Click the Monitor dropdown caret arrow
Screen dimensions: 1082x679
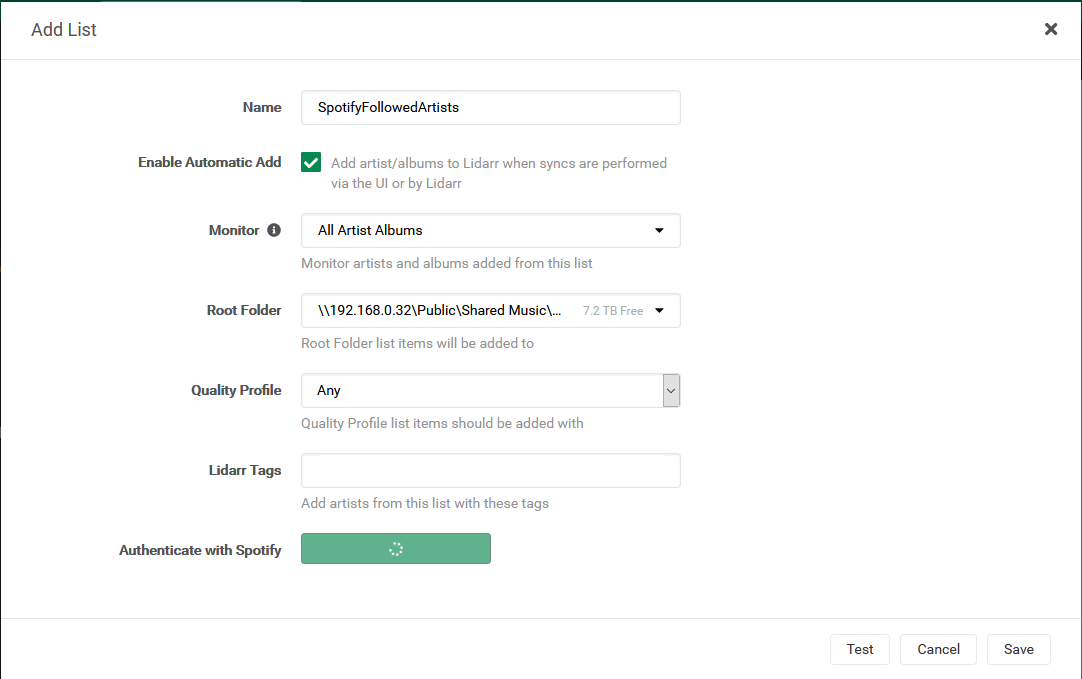[659, 230]
